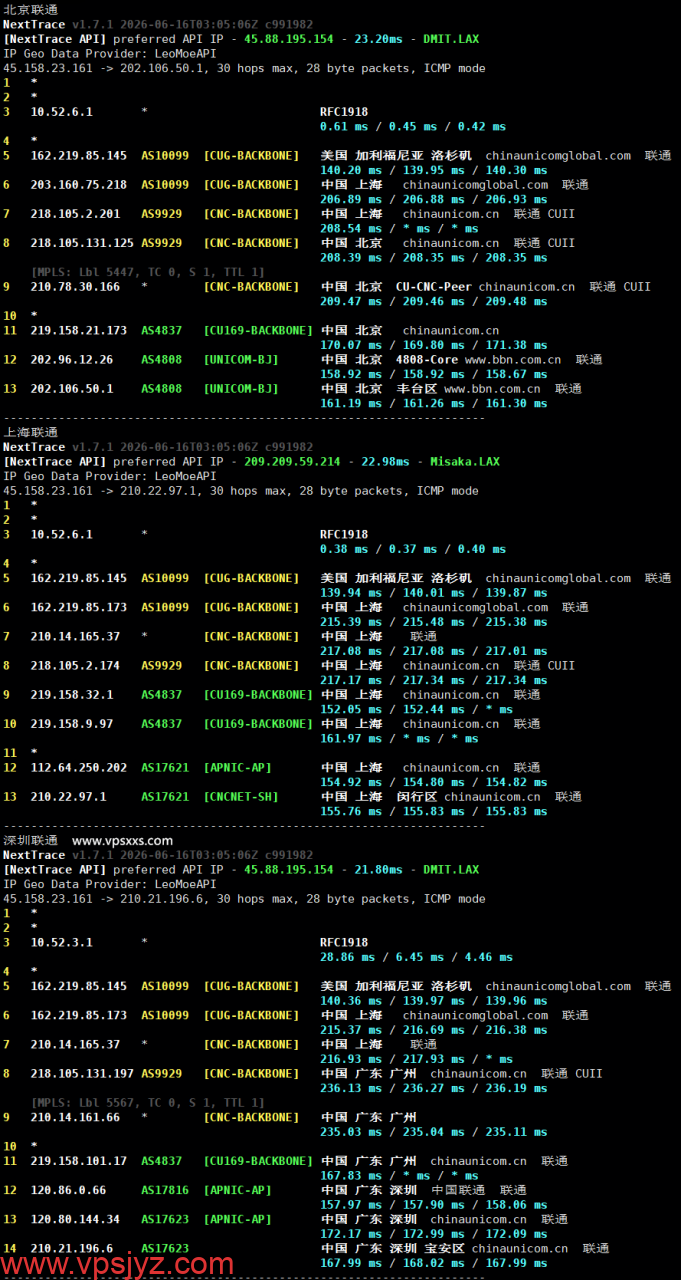Click the [CNCNET-SH] network tag

(241, 797)
